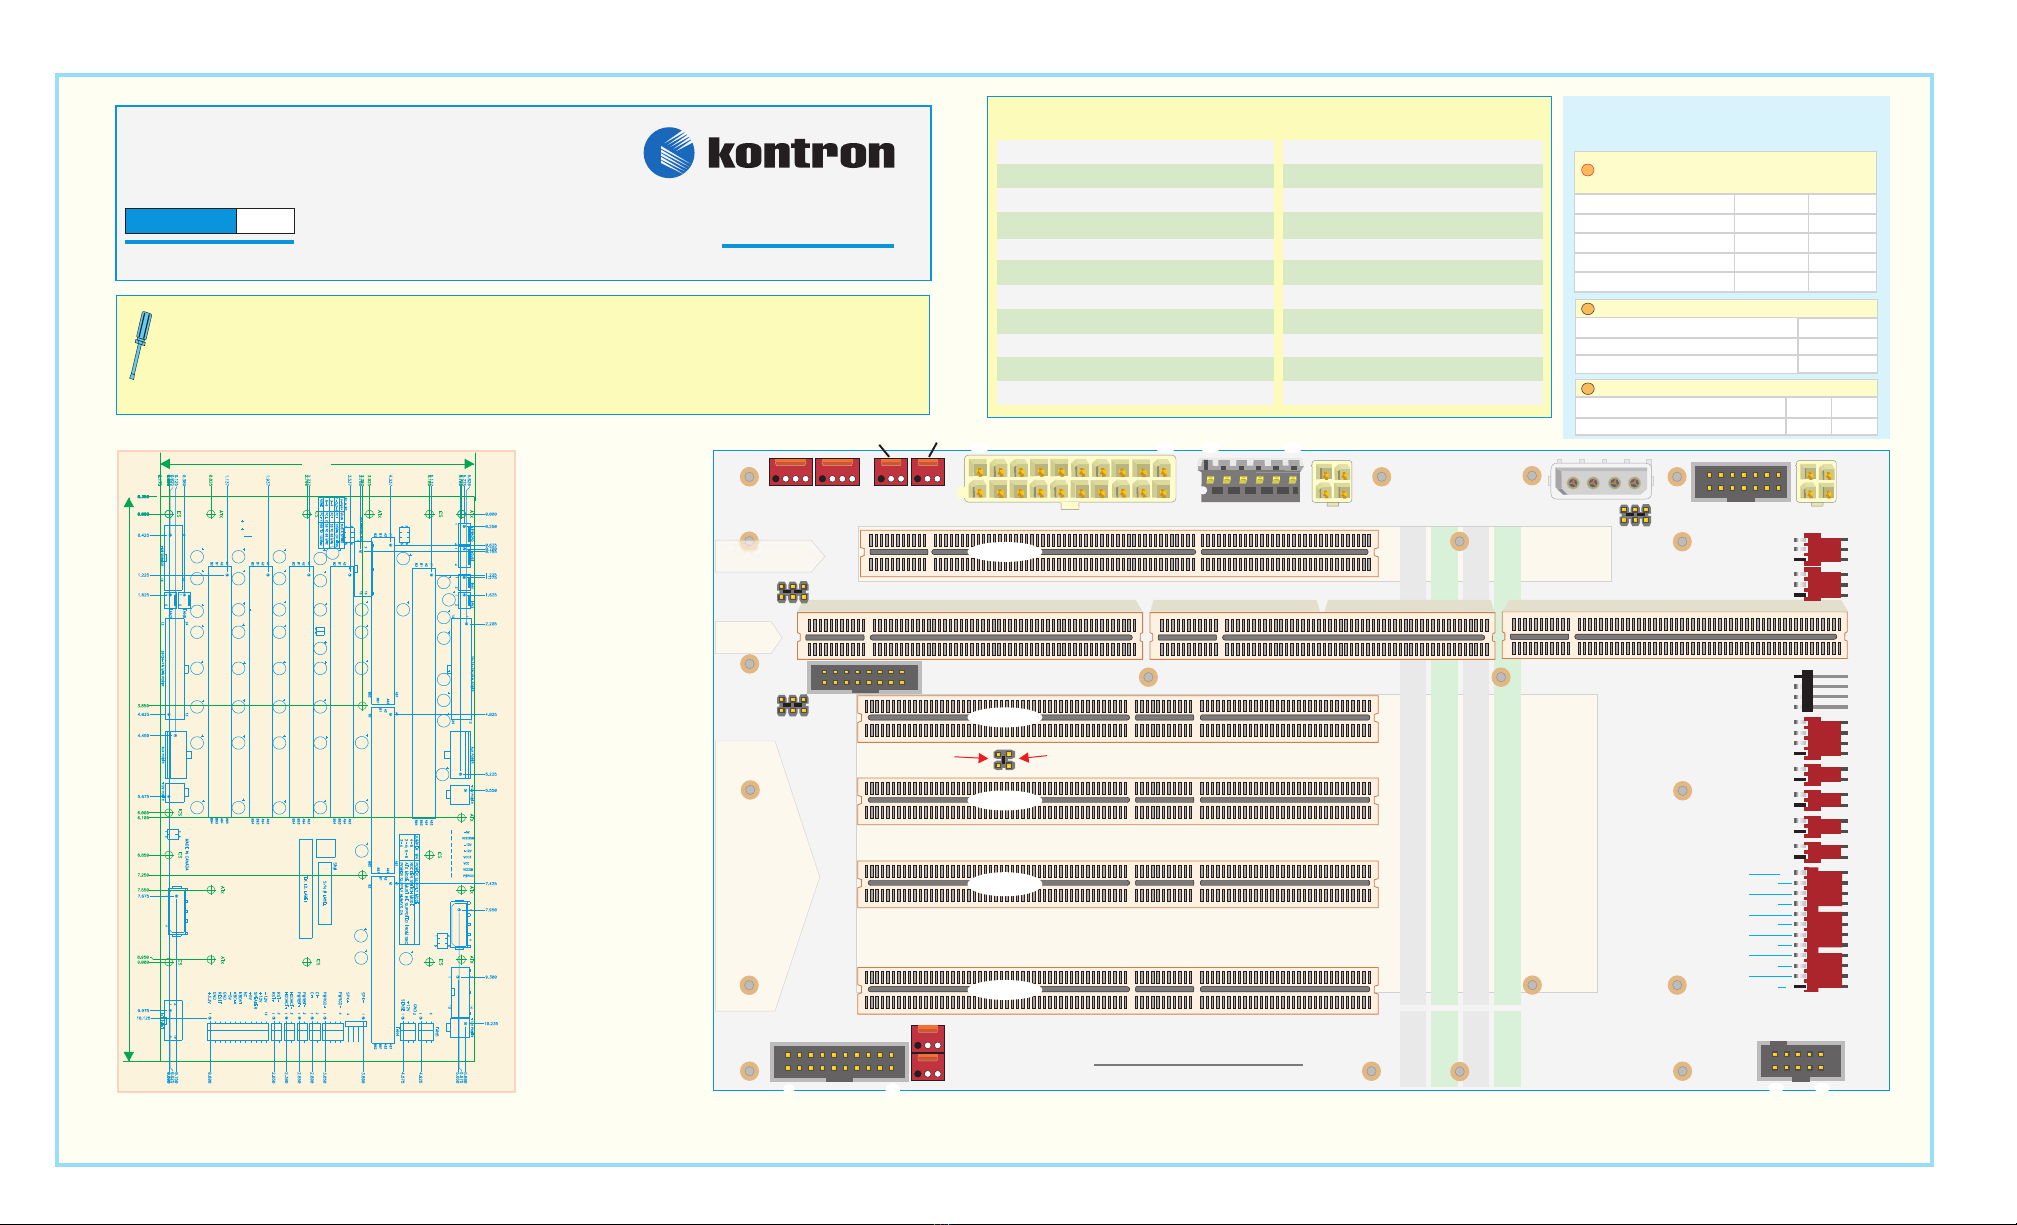Click the fourth red top connector with a leader line
The image size is (2017, 1225).
click(928, 472)
